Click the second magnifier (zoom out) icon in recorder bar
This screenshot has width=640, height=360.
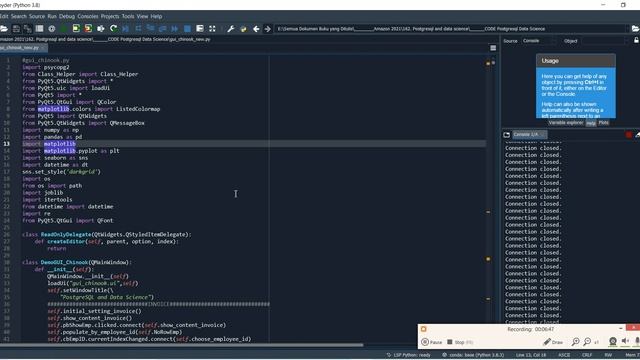click(587, 342)
